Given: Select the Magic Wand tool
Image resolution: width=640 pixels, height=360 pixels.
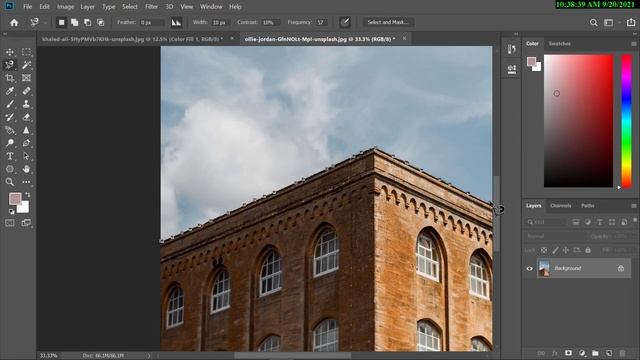Looking at the screenshot, I should (26, 65).
